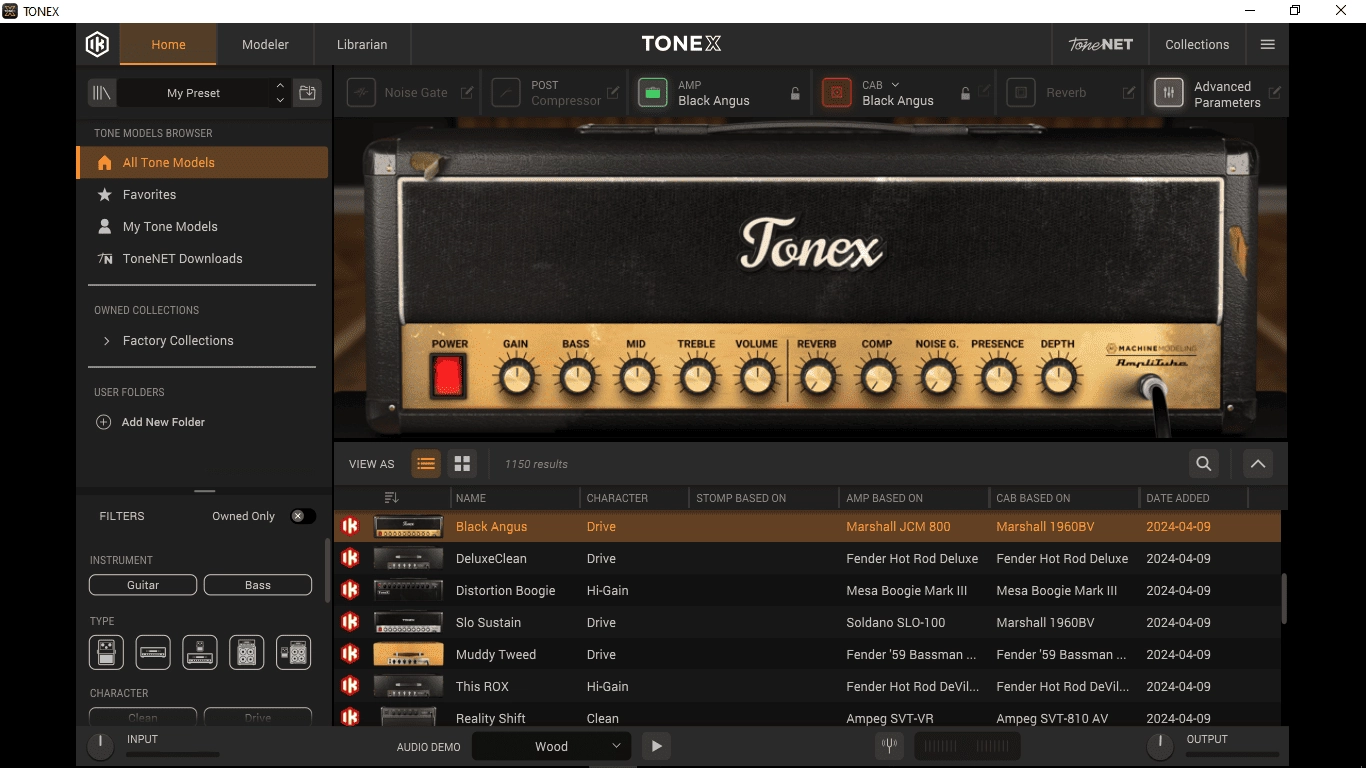Click the TREBLE knob
Screen dimensions: 1366x768
point(696,378)
